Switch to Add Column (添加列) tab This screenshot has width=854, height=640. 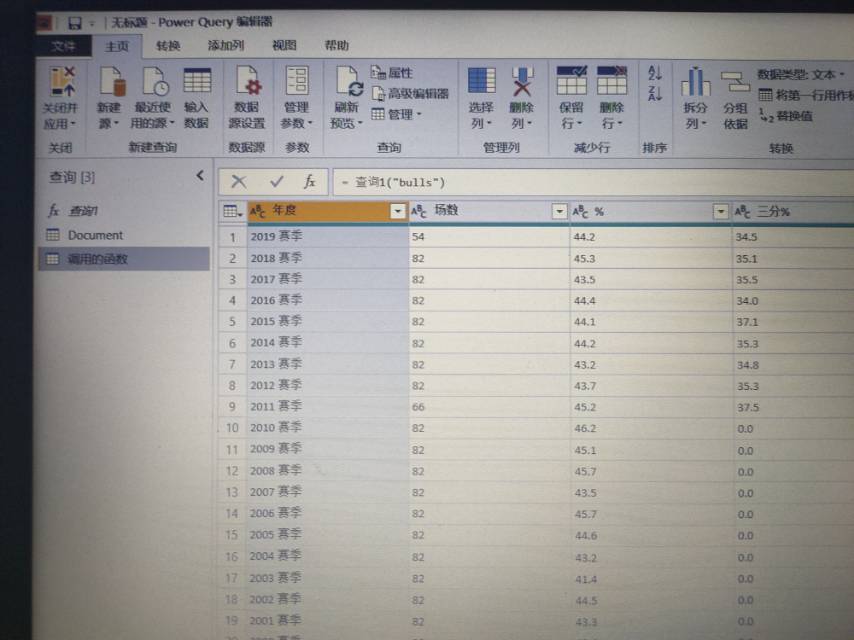coord(225,46)
